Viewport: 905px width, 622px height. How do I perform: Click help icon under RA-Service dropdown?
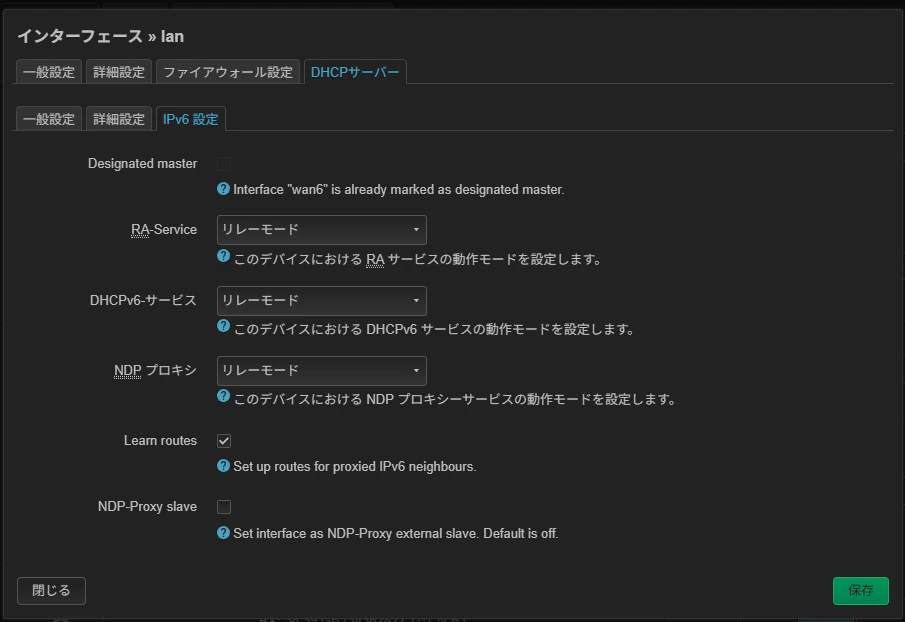[223, 256]
